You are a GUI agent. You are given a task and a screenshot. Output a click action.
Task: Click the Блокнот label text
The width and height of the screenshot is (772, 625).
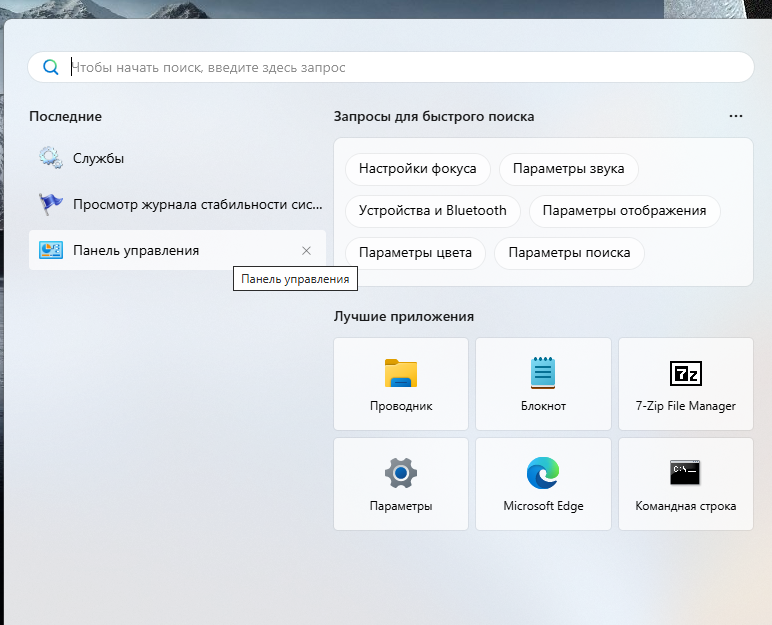click(543, 406)
